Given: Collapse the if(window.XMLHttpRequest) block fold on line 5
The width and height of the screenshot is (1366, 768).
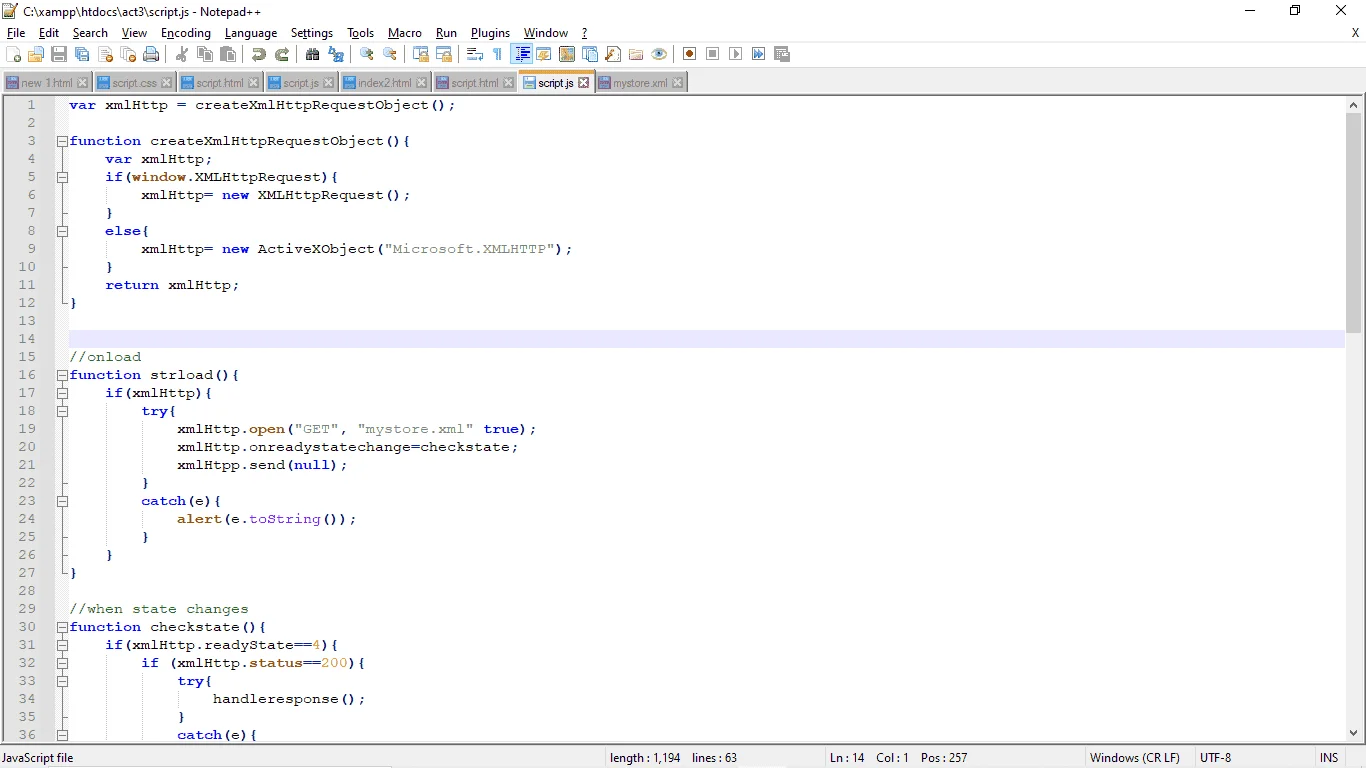Looking at the screenshot, I should pyautogui.click(x=62, y=177).
